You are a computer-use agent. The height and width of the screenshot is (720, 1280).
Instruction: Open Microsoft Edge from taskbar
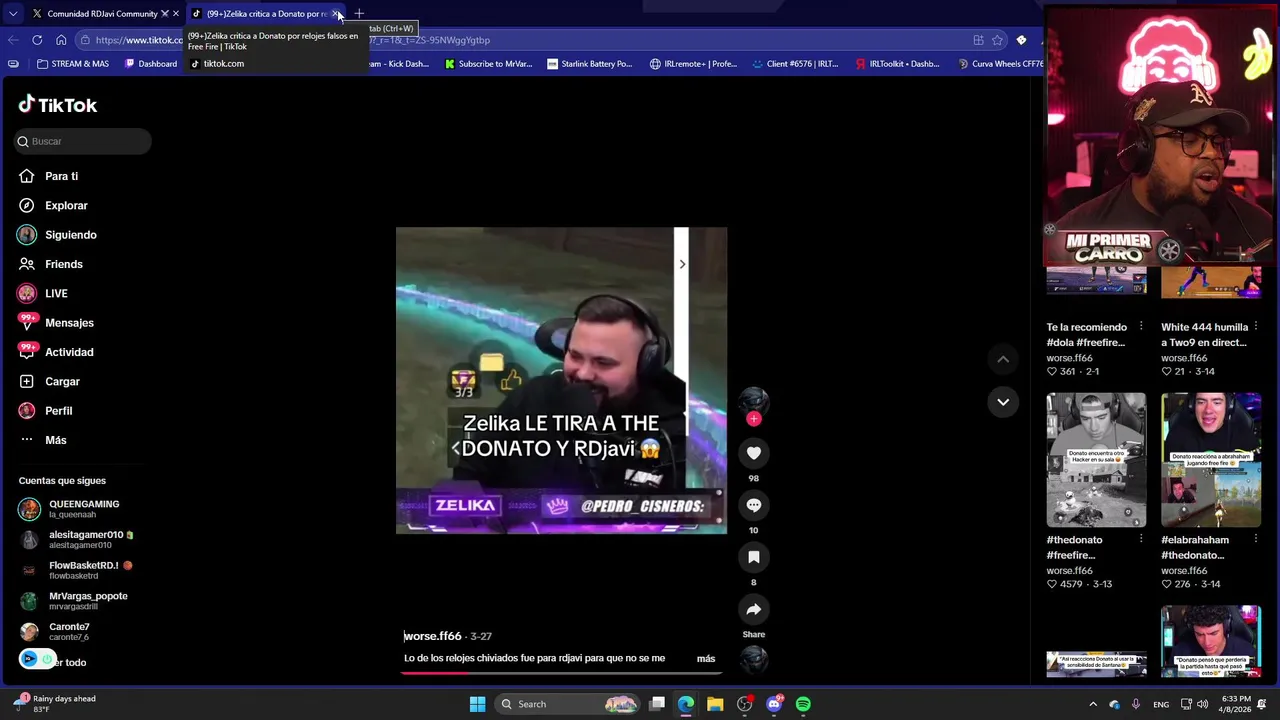[x=686, y=704]
